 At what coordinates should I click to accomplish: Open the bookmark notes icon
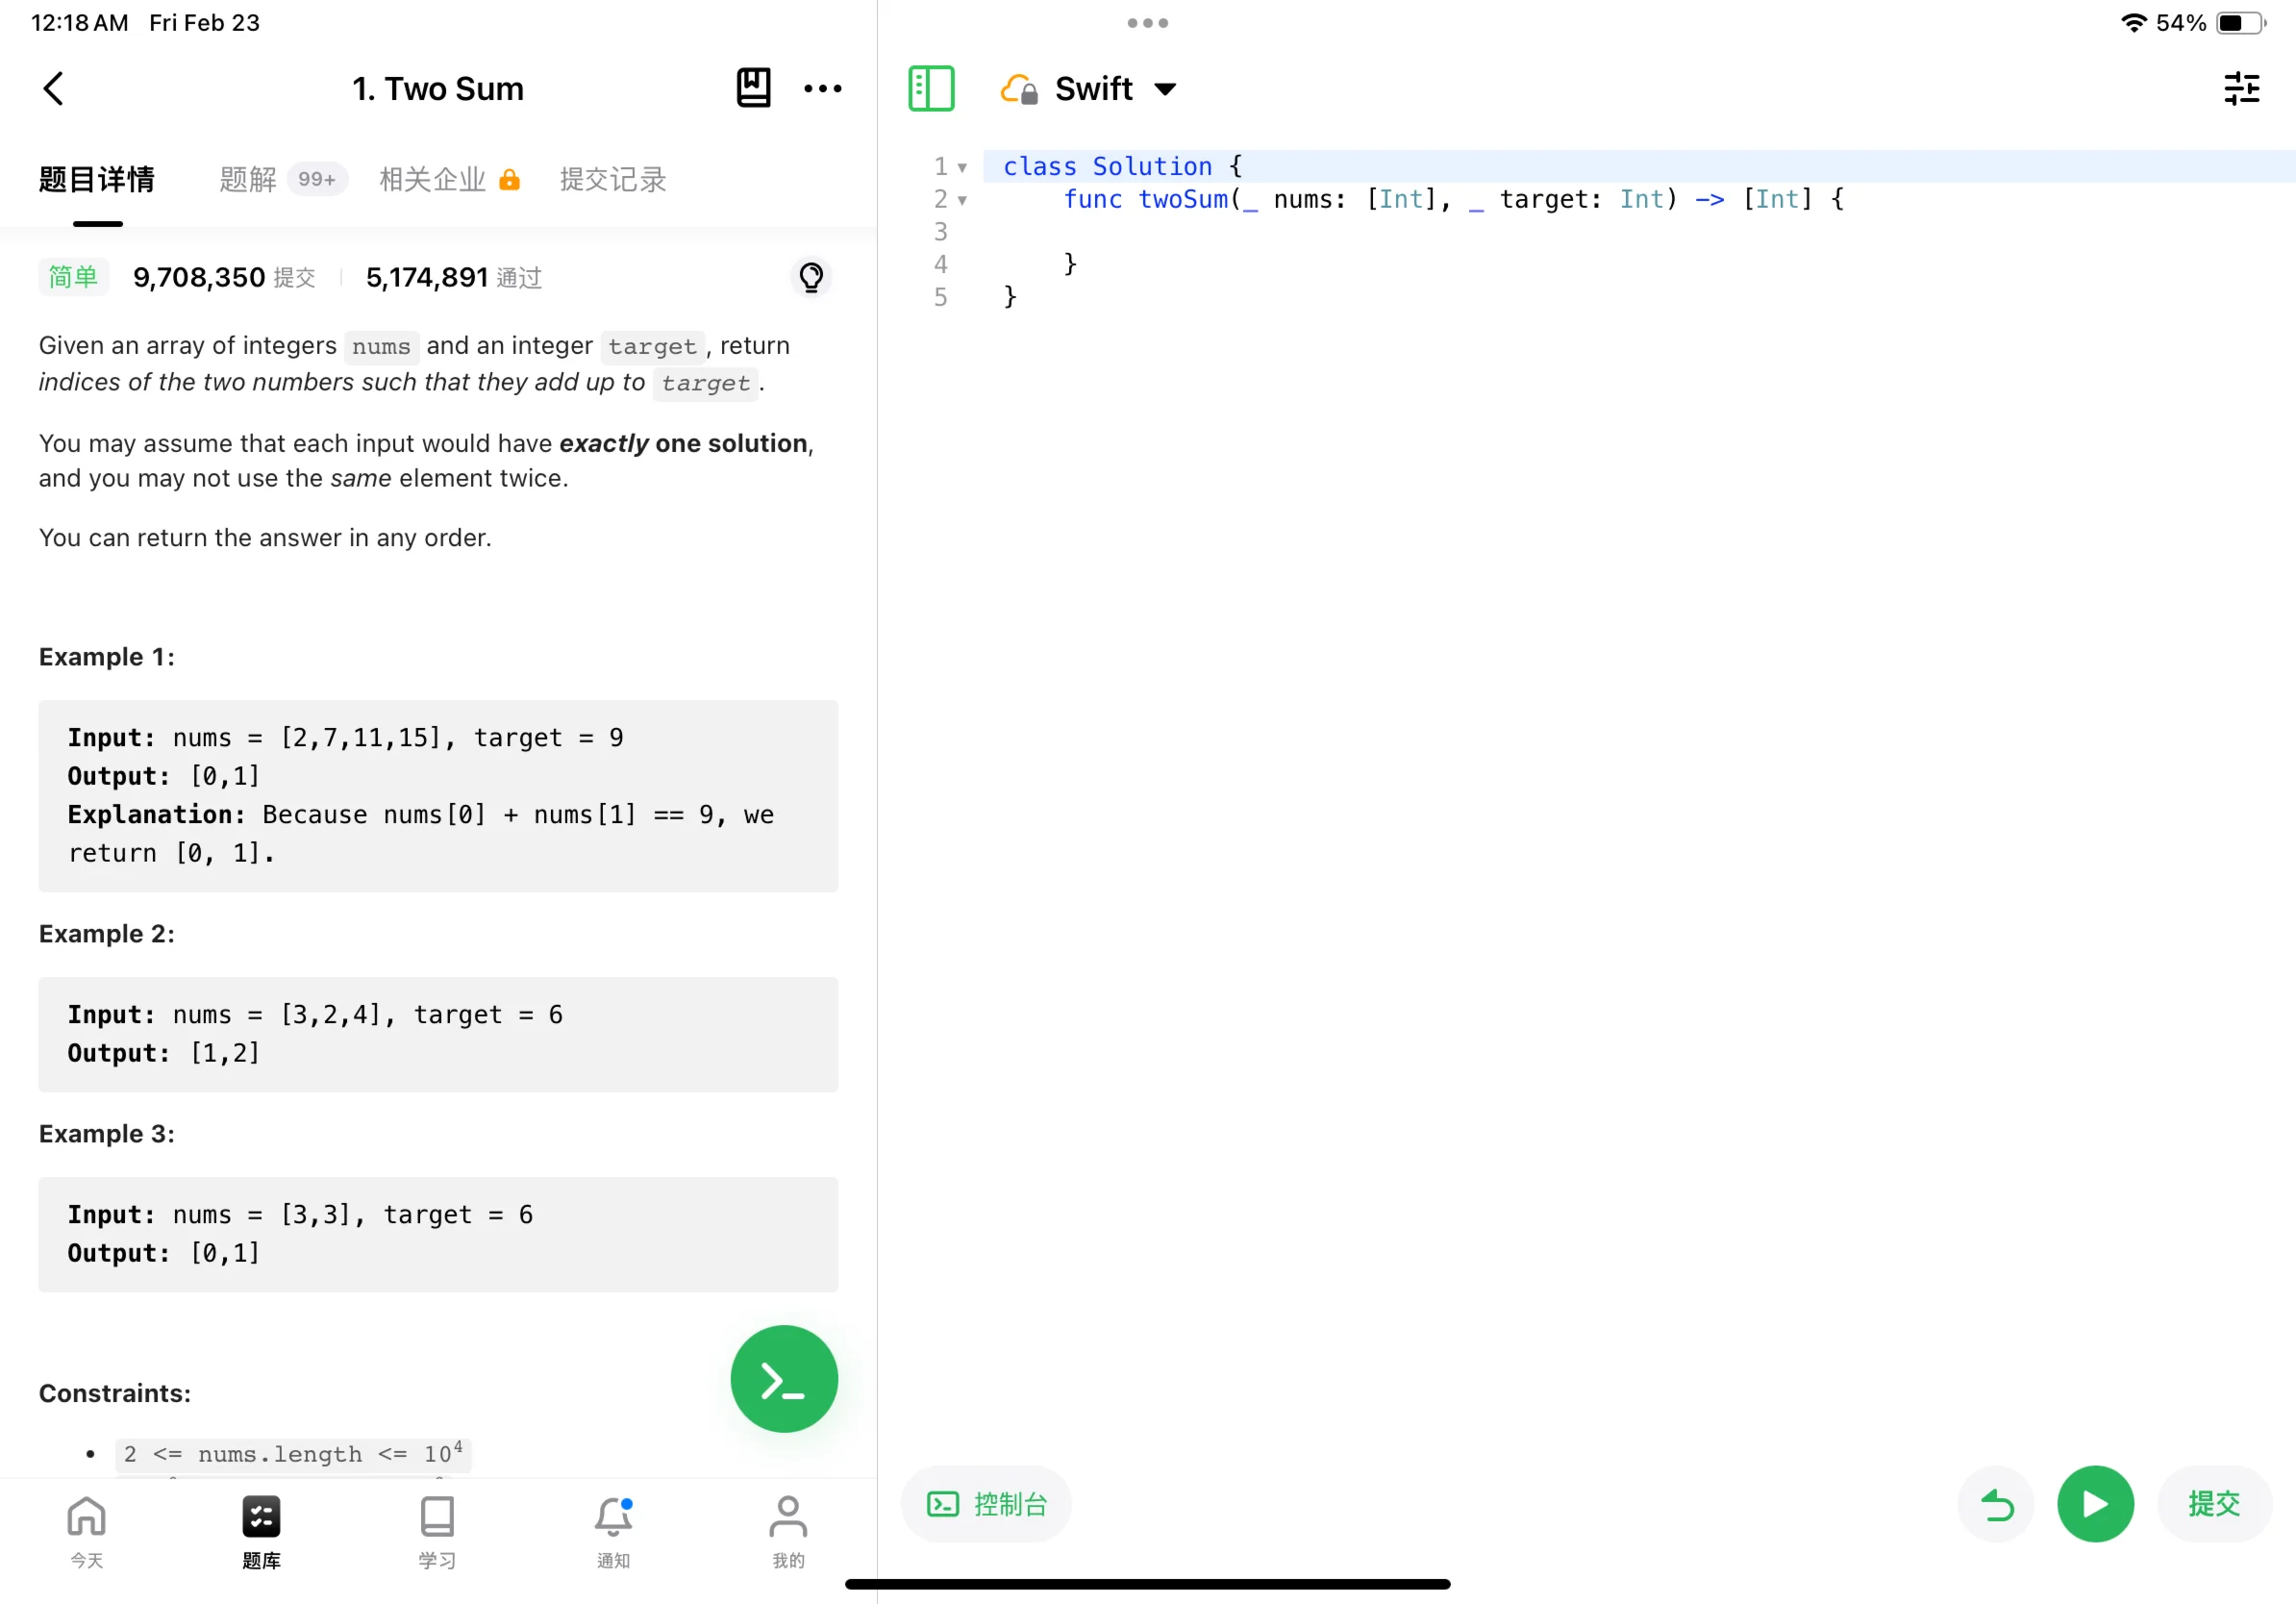753,88
